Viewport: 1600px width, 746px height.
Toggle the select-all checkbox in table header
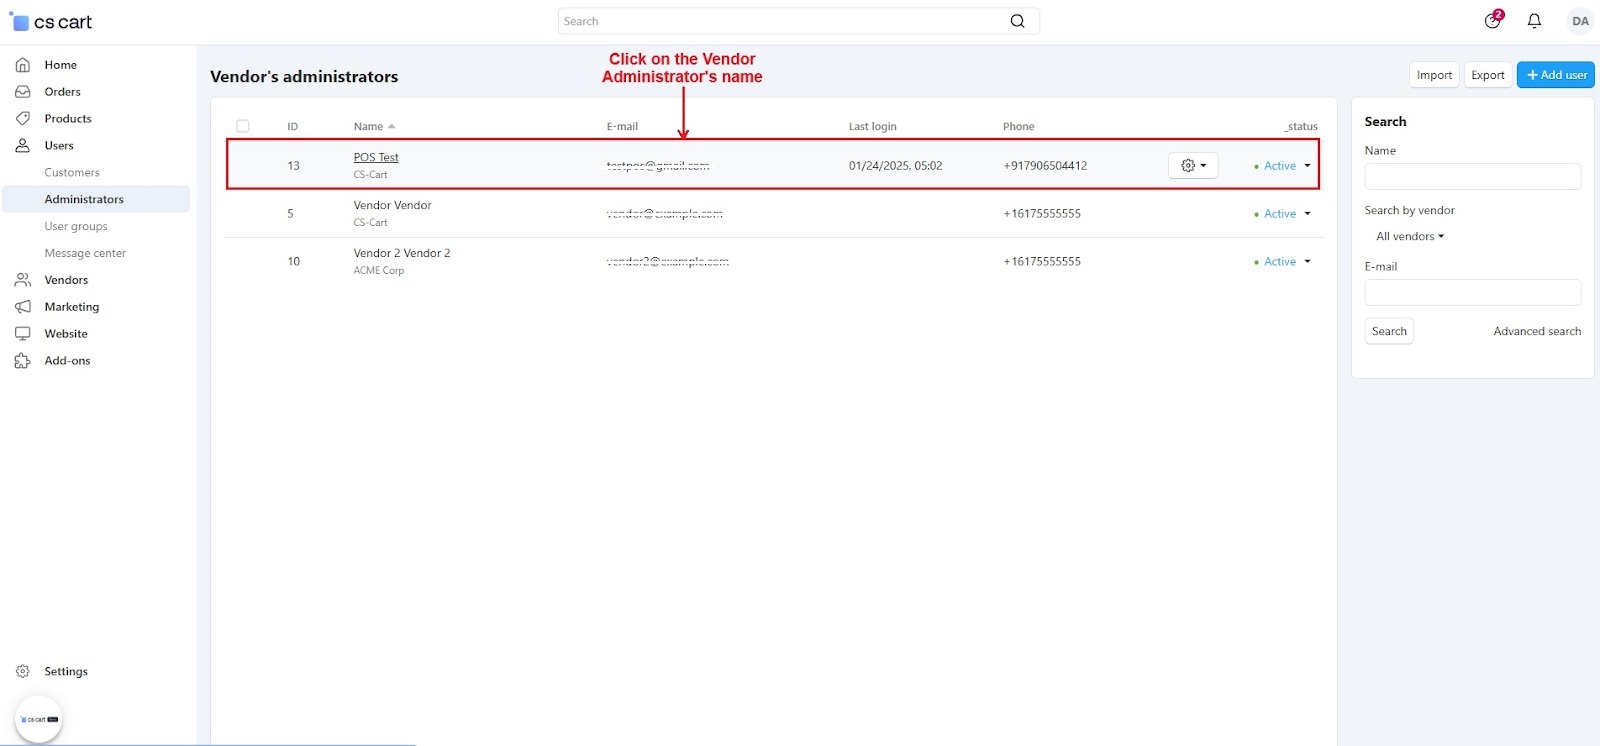pos(243,126)
